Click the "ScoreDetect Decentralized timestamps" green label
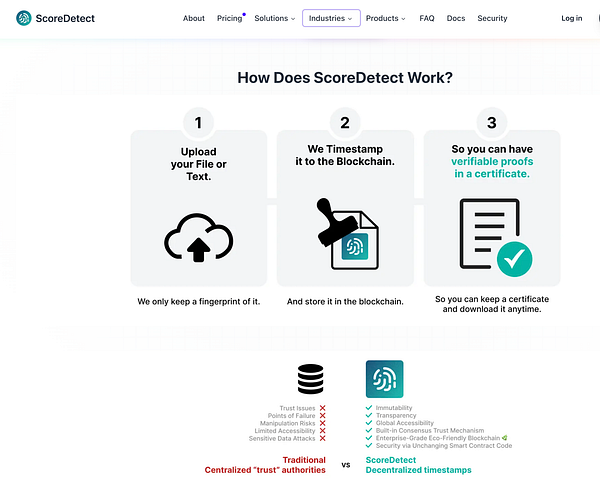Screen dimensions: 600x484 click(419, 465)
